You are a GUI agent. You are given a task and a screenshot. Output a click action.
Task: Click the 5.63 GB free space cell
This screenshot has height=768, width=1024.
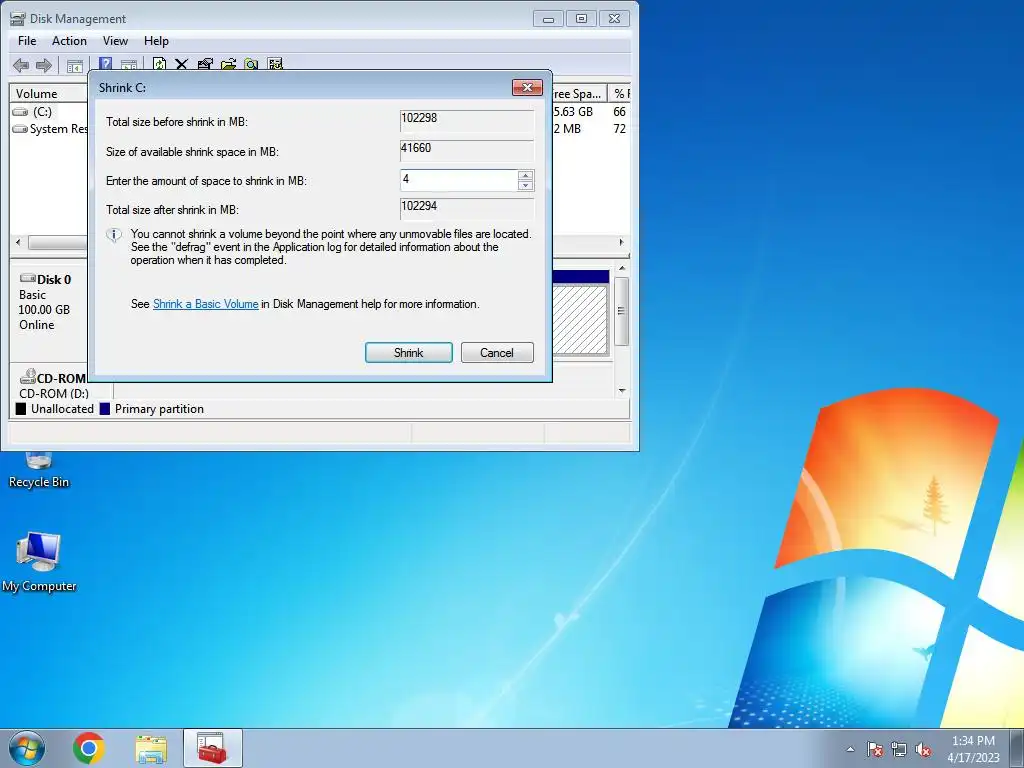point(573,112)
